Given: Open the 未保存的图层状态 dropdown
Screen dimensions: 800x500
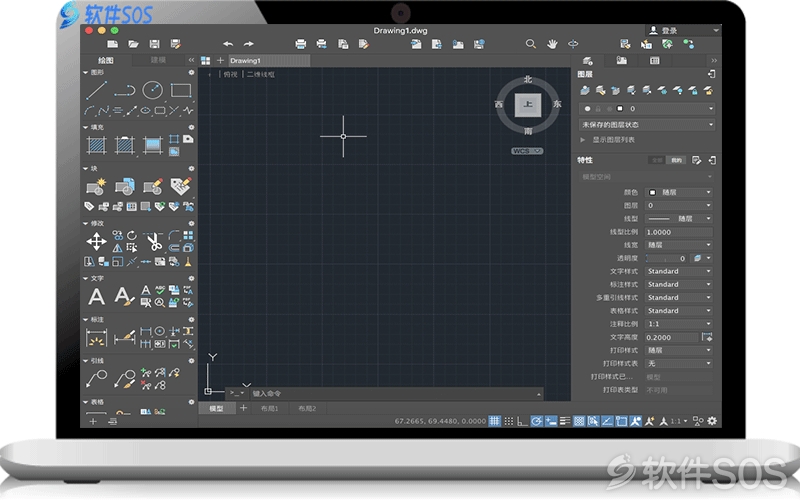Looking at the screenshot, I should (x=646, y=124).
